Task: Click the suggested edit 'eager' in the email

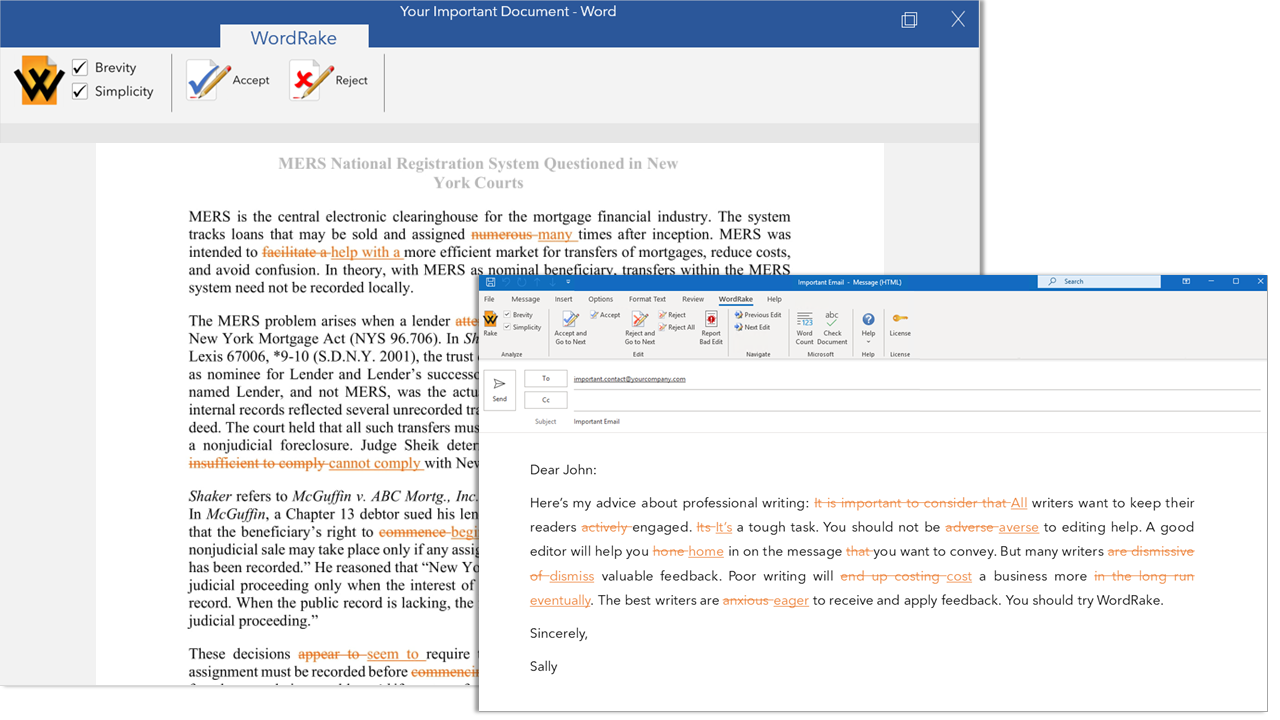Action: click(791, 601)
